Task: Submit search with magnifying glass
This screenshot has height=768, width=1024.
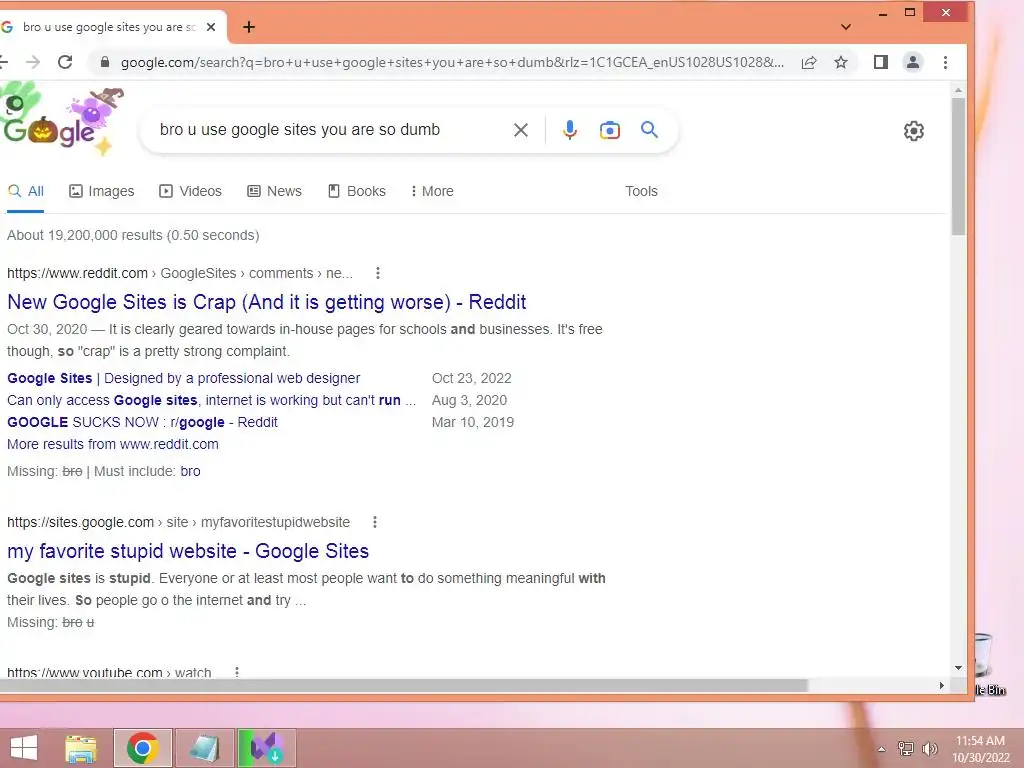Action: [x=649, y=129]
